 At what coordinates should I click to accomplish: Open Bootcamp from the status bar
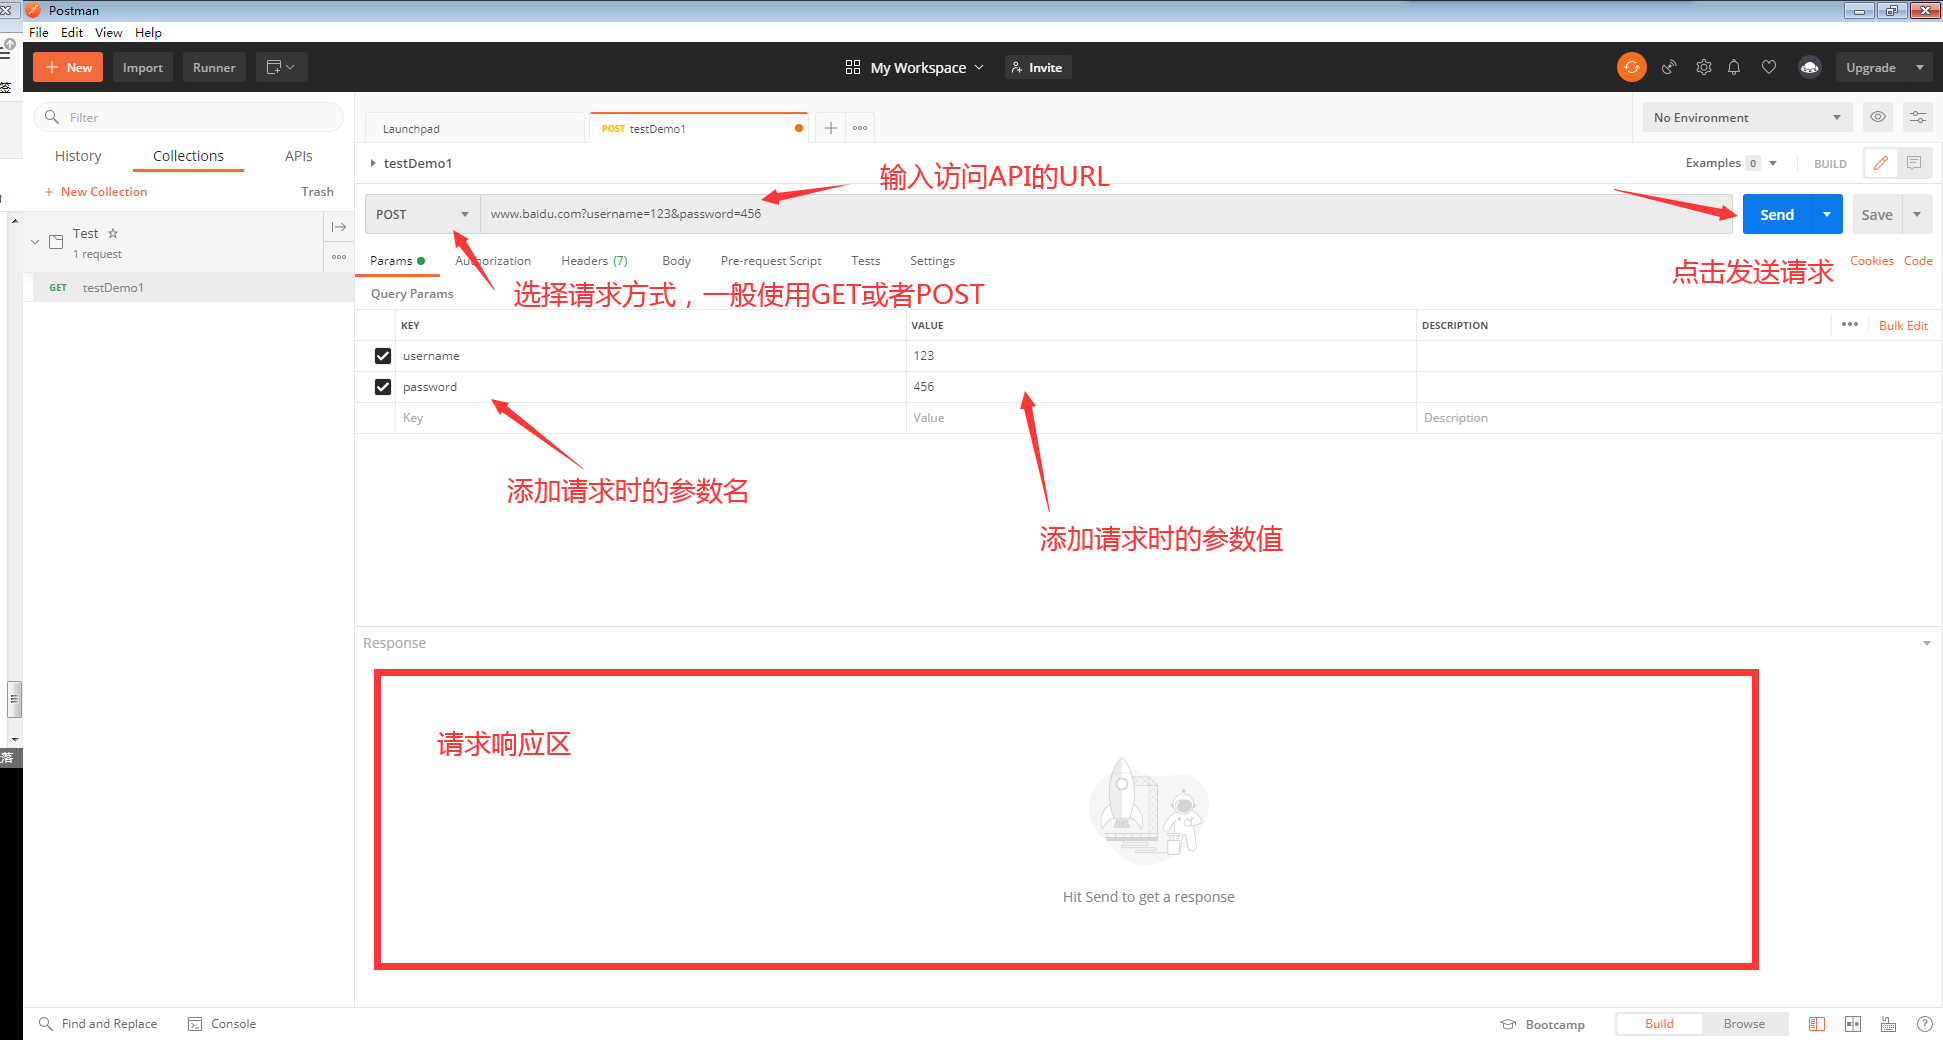tap(1543, 1024)
